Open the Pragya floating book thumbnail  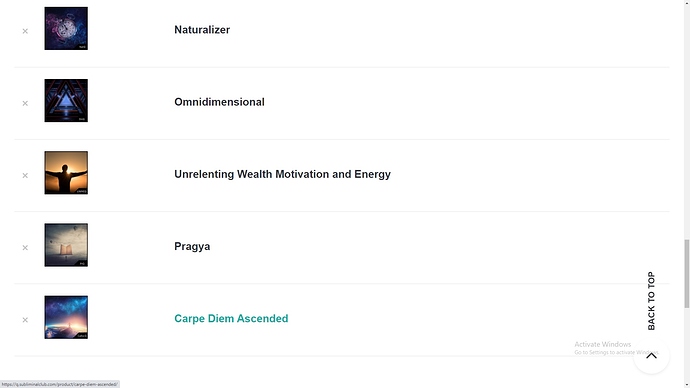click(x=66, y=245)
